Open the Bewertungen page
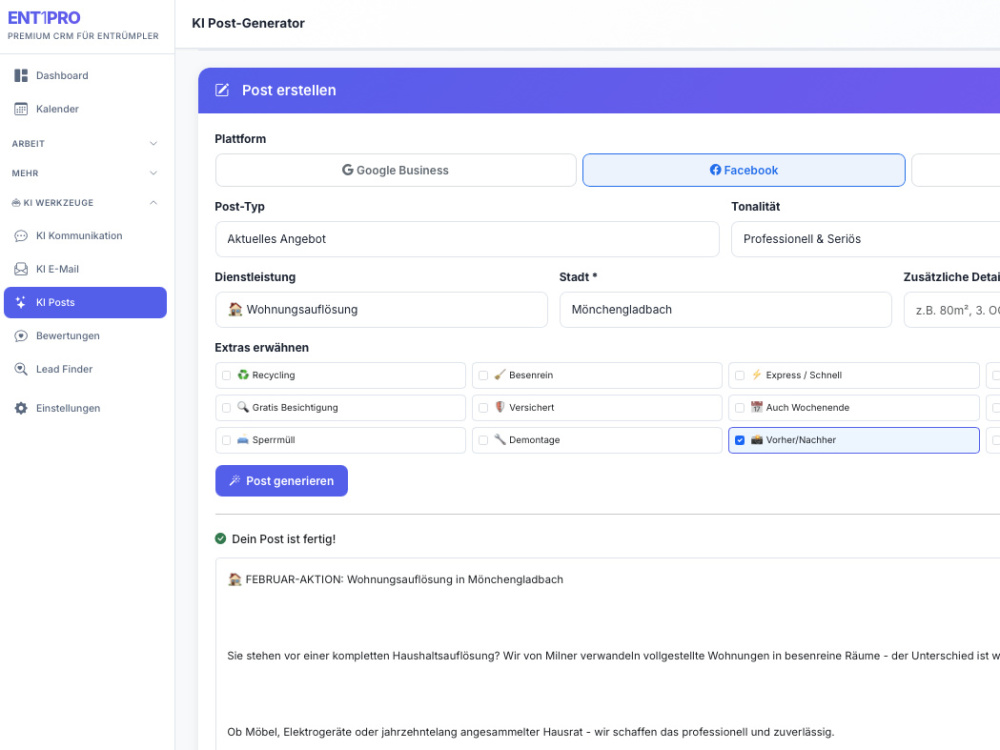 point(85,336)
